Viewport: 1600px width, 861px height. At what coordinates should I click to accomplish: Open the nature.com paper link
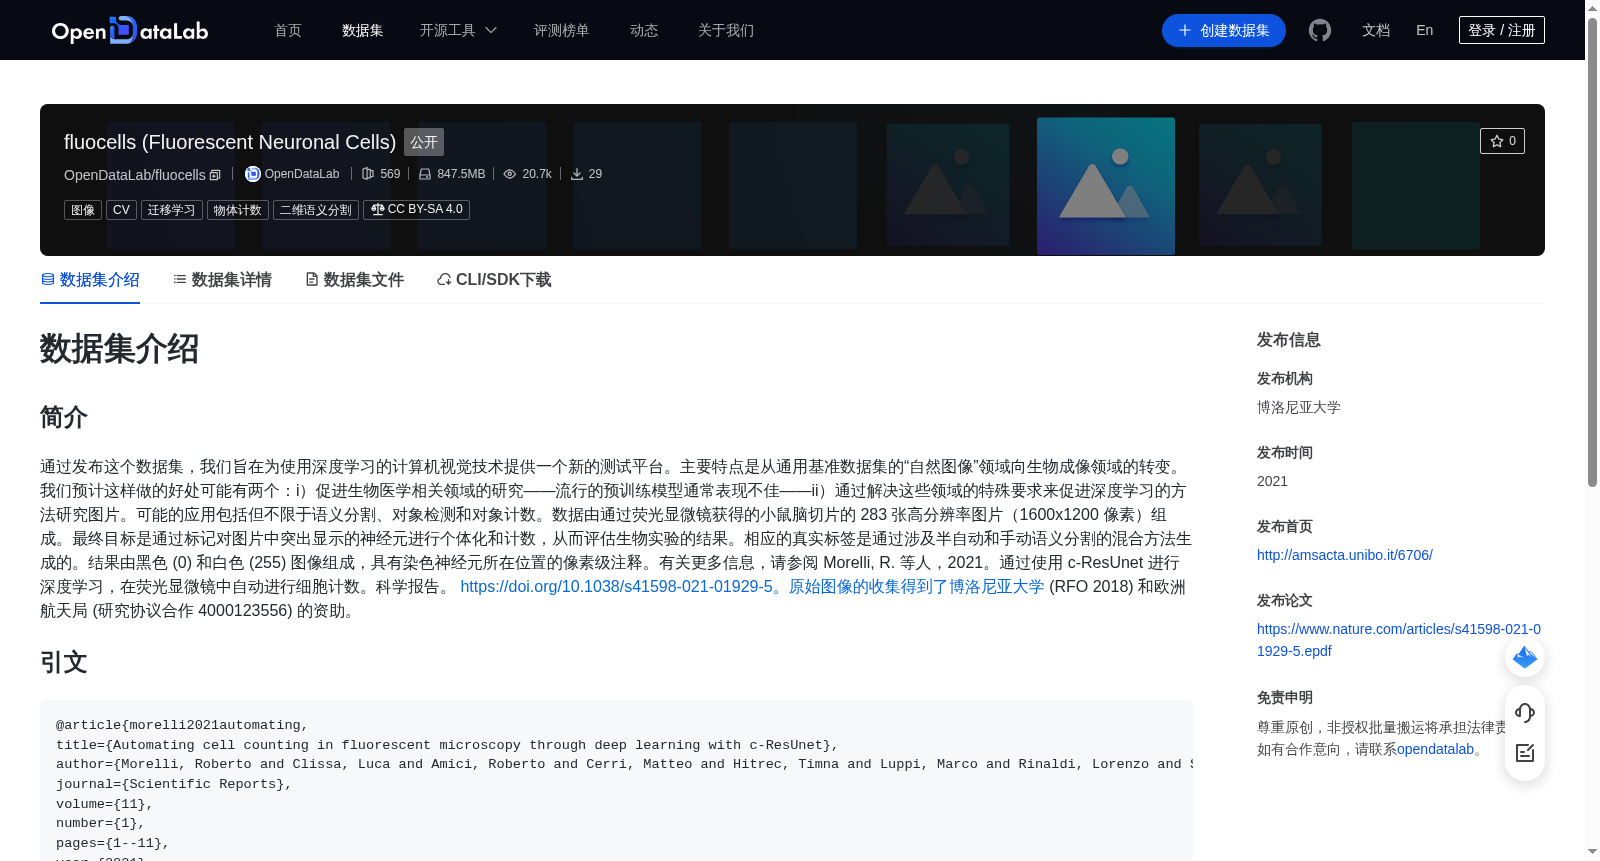point(1399,640)
